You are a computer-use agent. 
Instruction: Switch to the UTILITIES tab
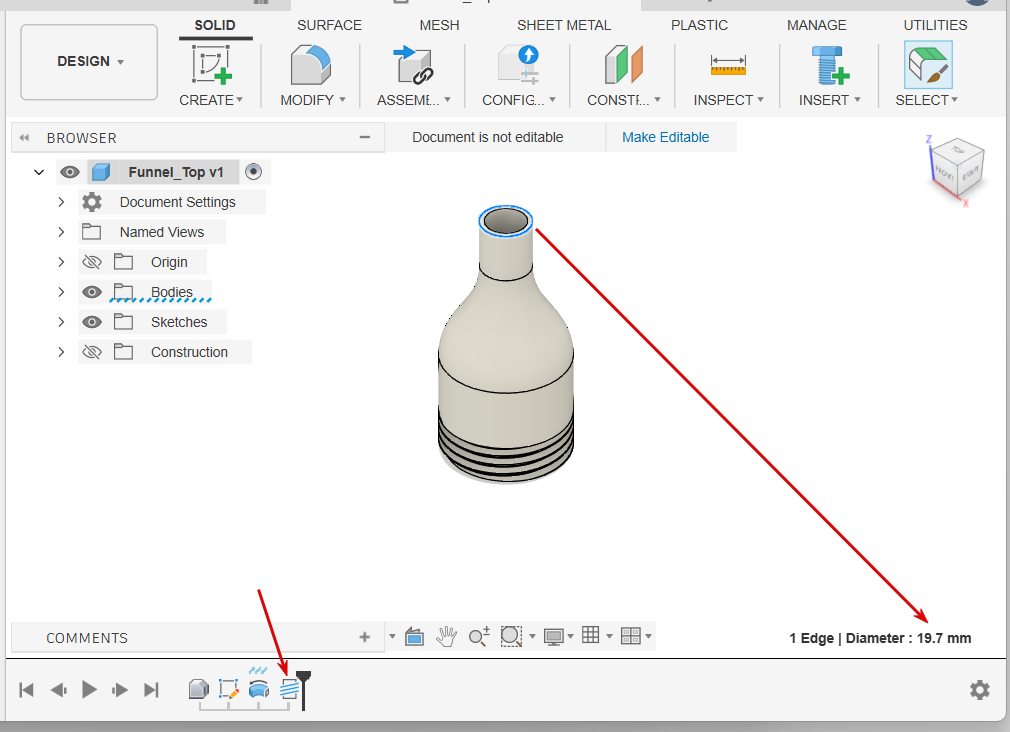tap(935, 25)
